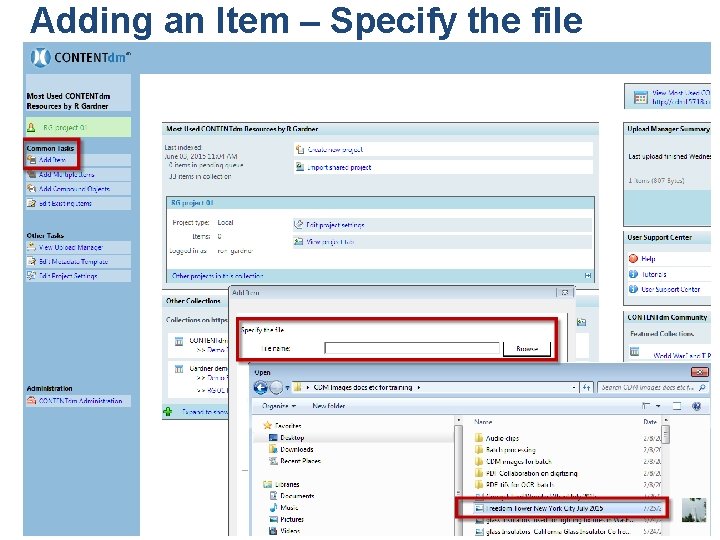The image size is (720, 540).
Task: Select Pictures under Libraries
Action: [292, 519]
